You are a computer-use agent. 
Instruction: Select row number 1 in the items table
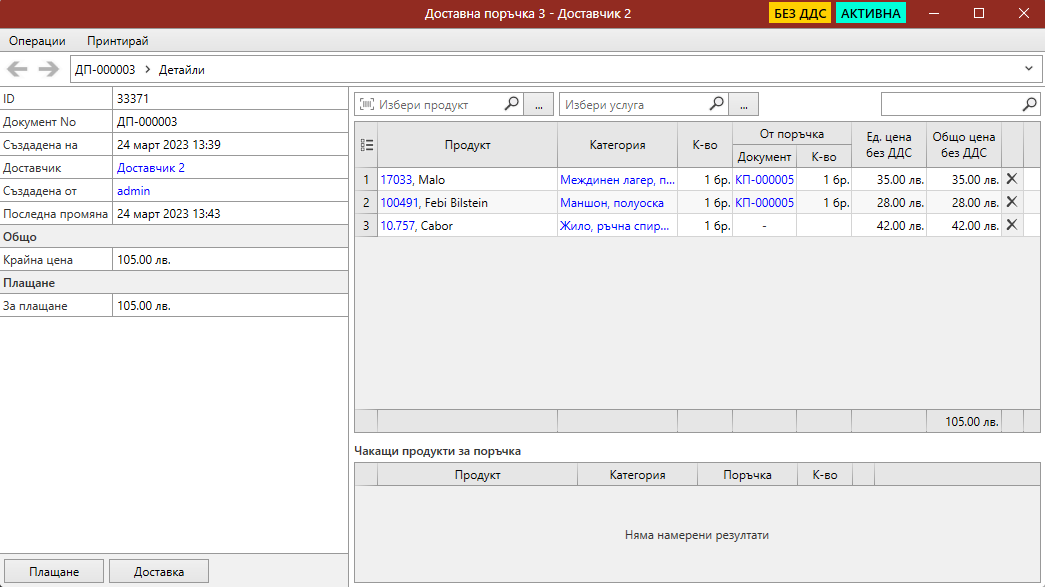pos(366,180)
